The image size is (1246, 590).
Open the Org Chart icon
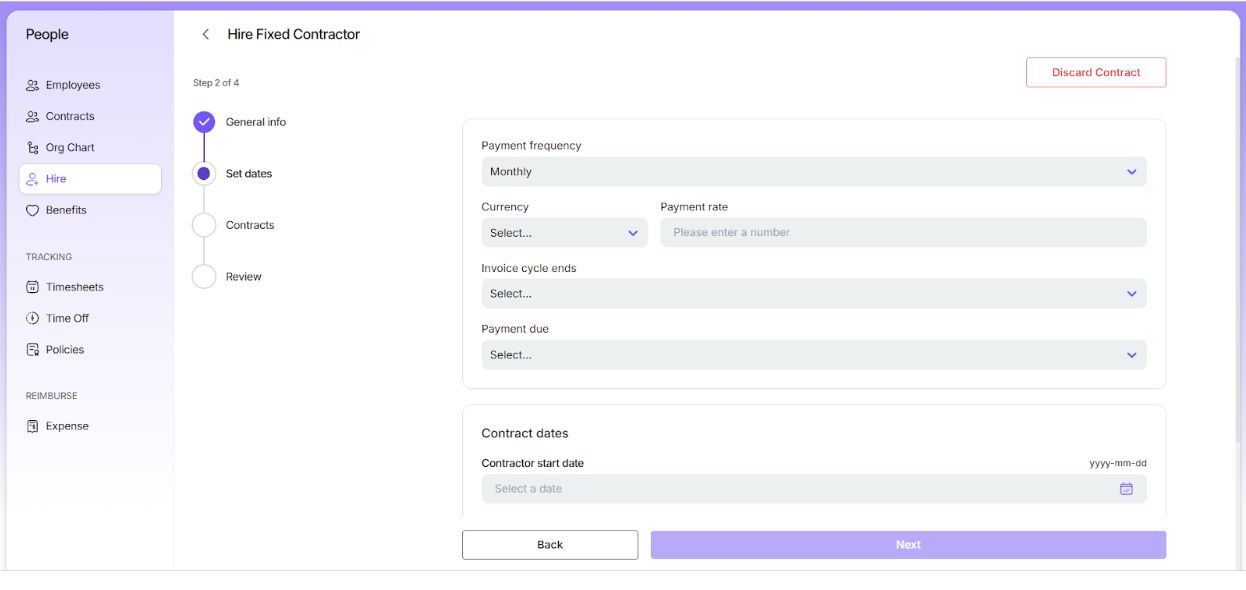33,148
